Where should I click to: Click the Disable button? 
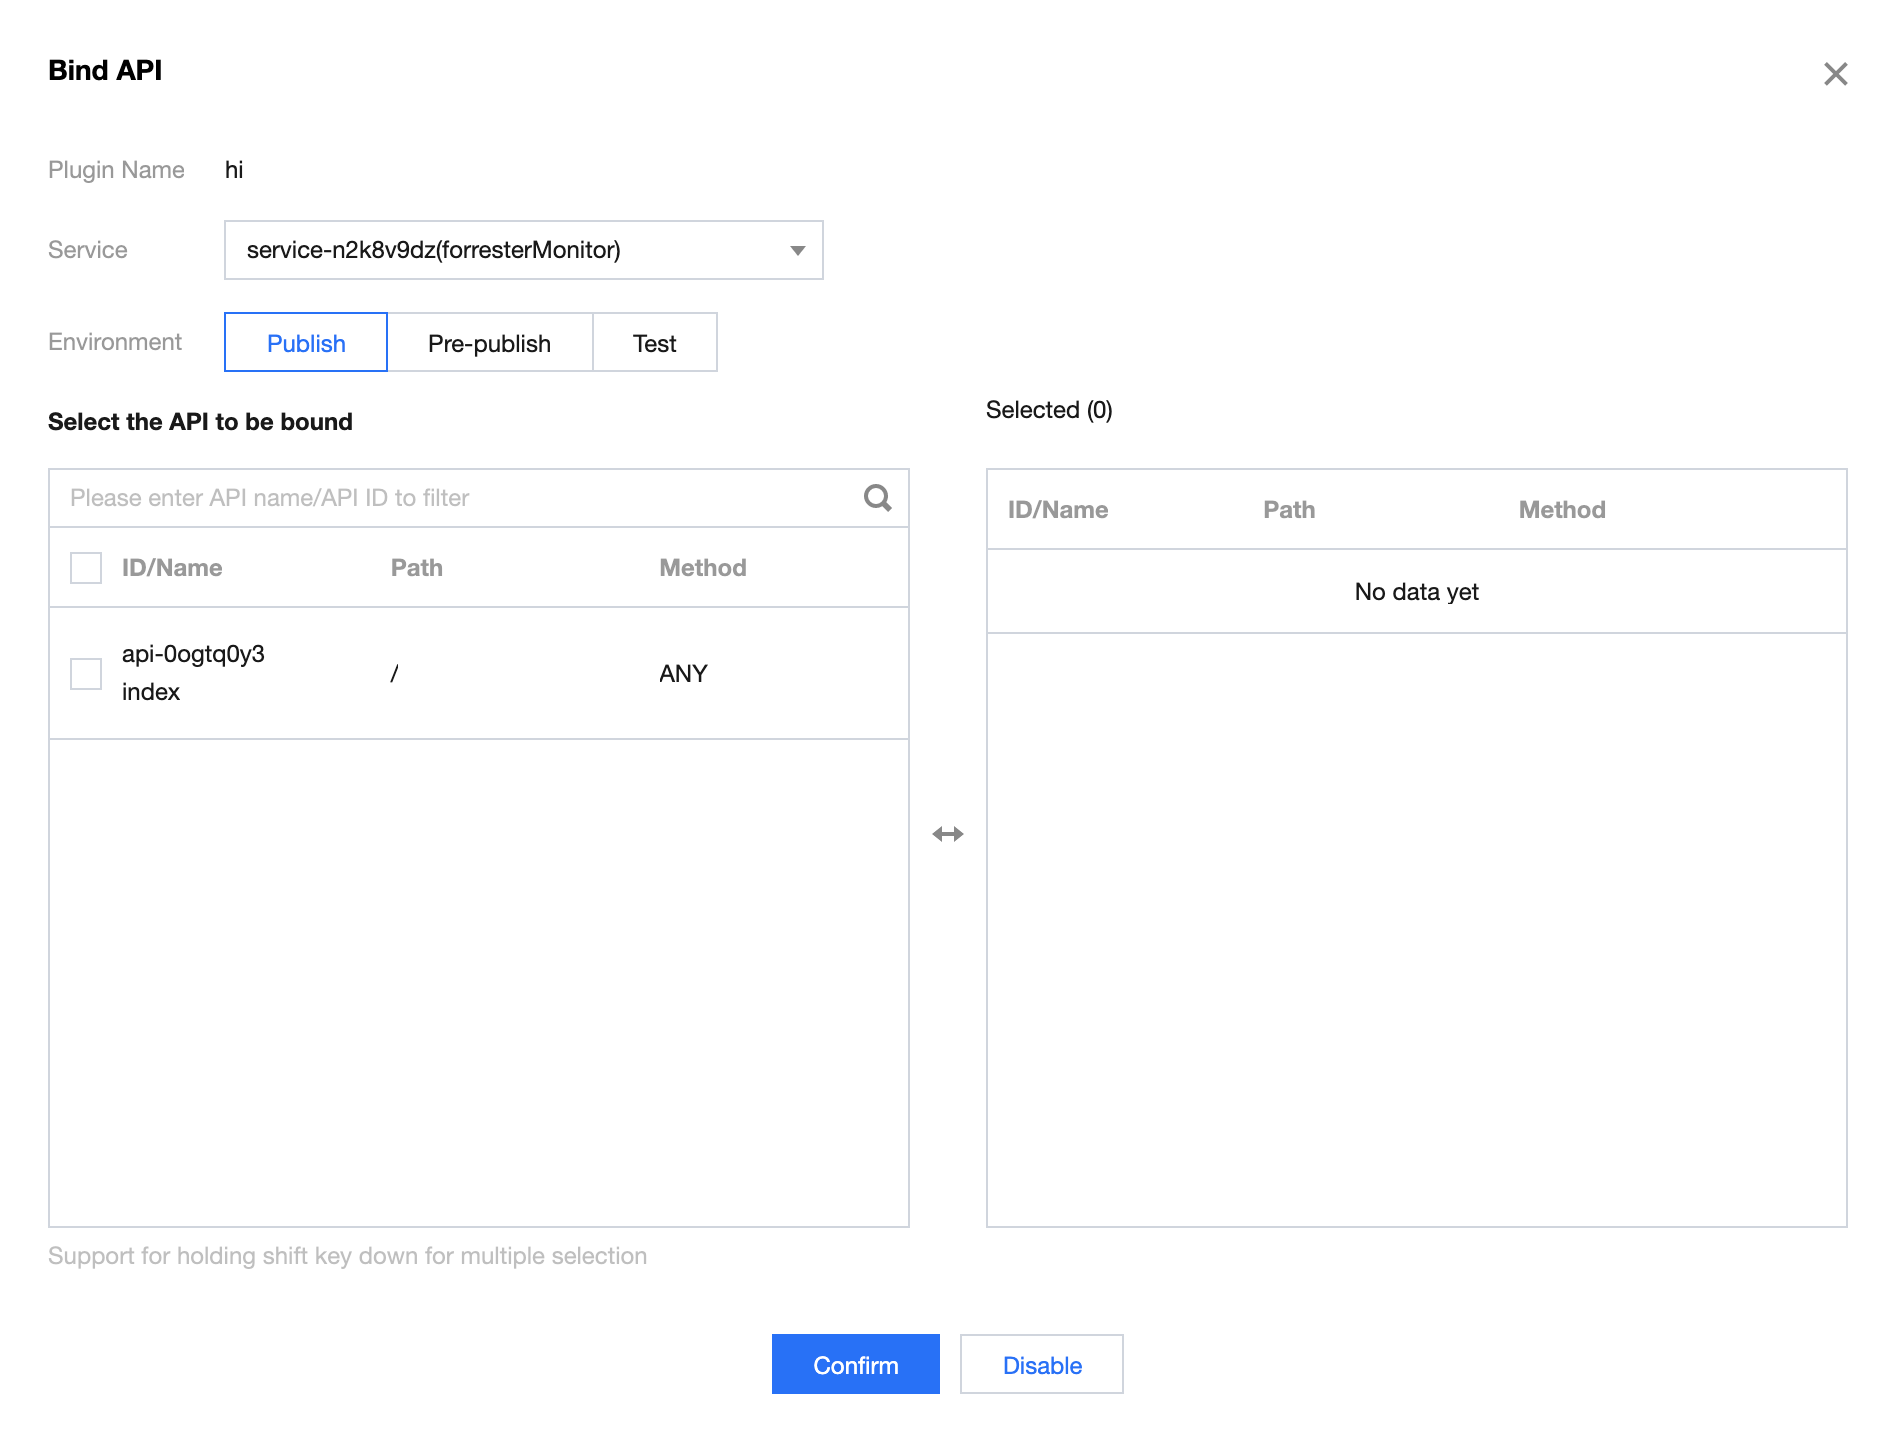(x=1041, y=1365)
